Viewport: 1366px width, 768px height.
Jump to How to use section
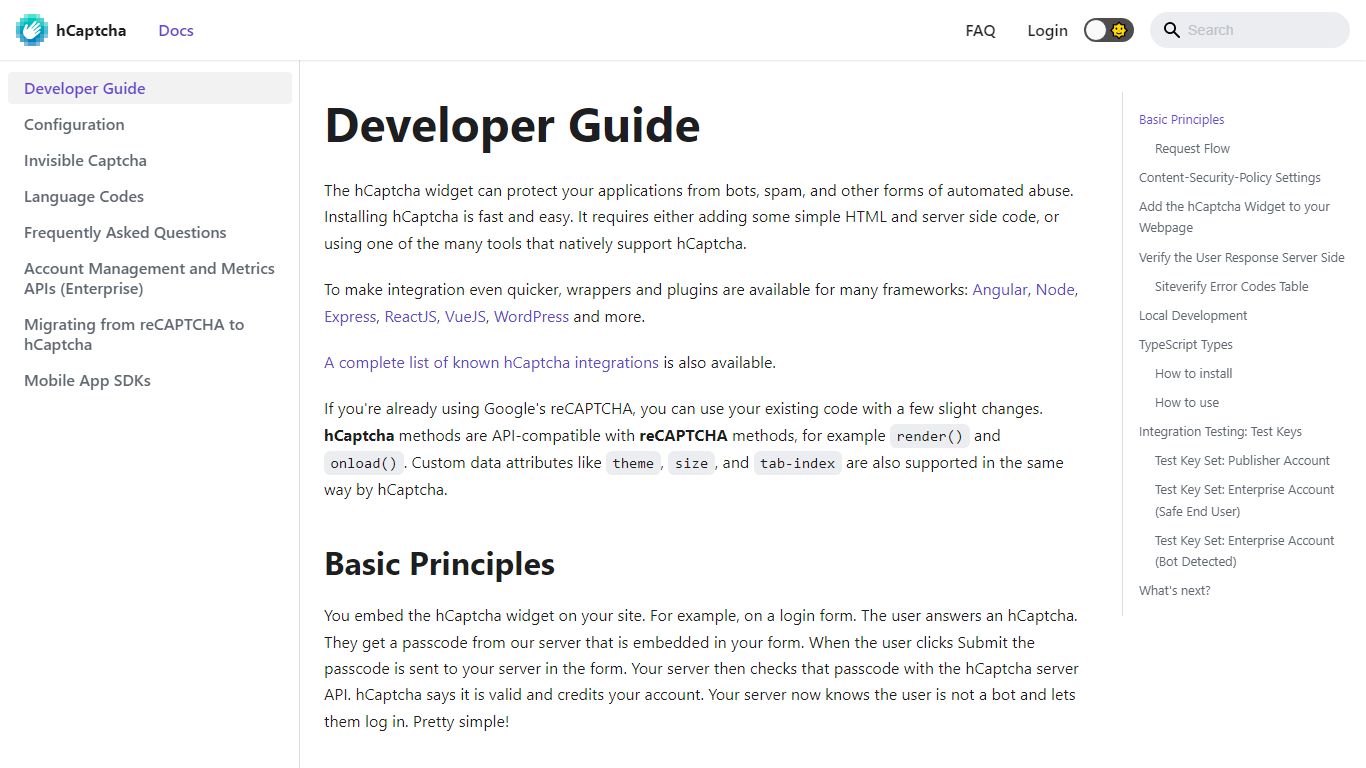pos(1187,402)
